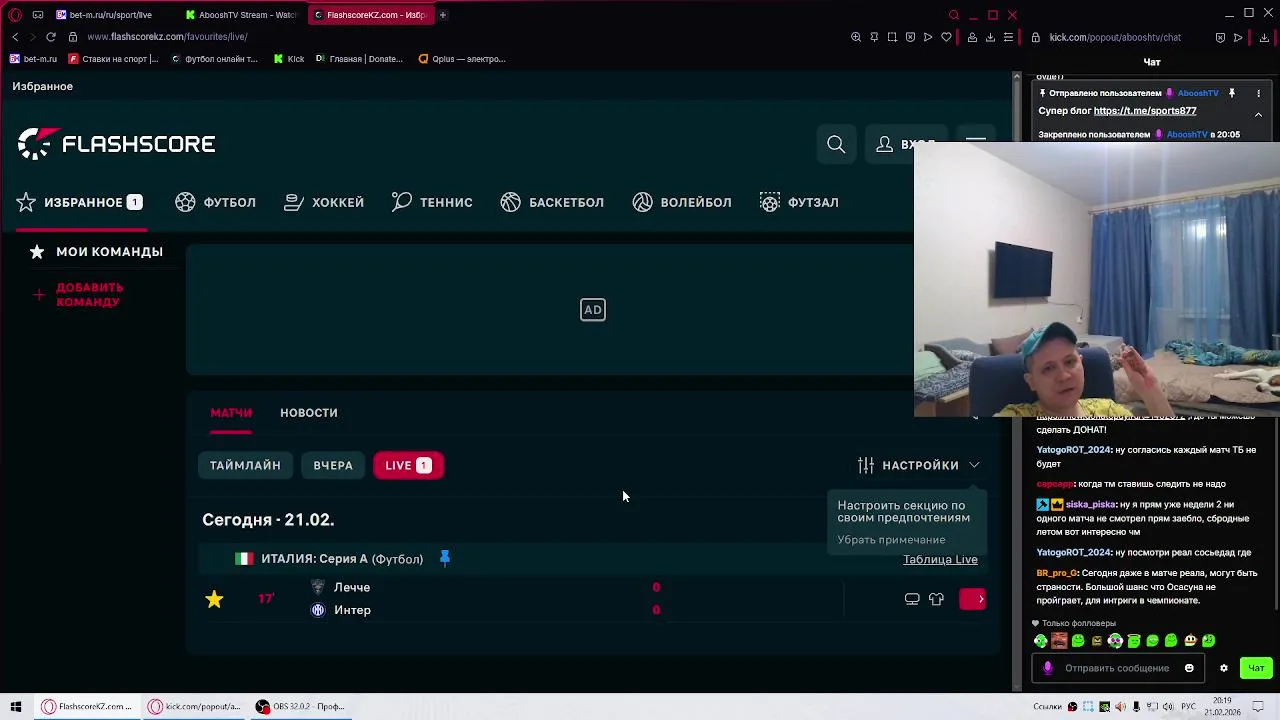Screen dimensions: 1280x720
Task: Click the Opera menu icon
Action: pos(15,15)
